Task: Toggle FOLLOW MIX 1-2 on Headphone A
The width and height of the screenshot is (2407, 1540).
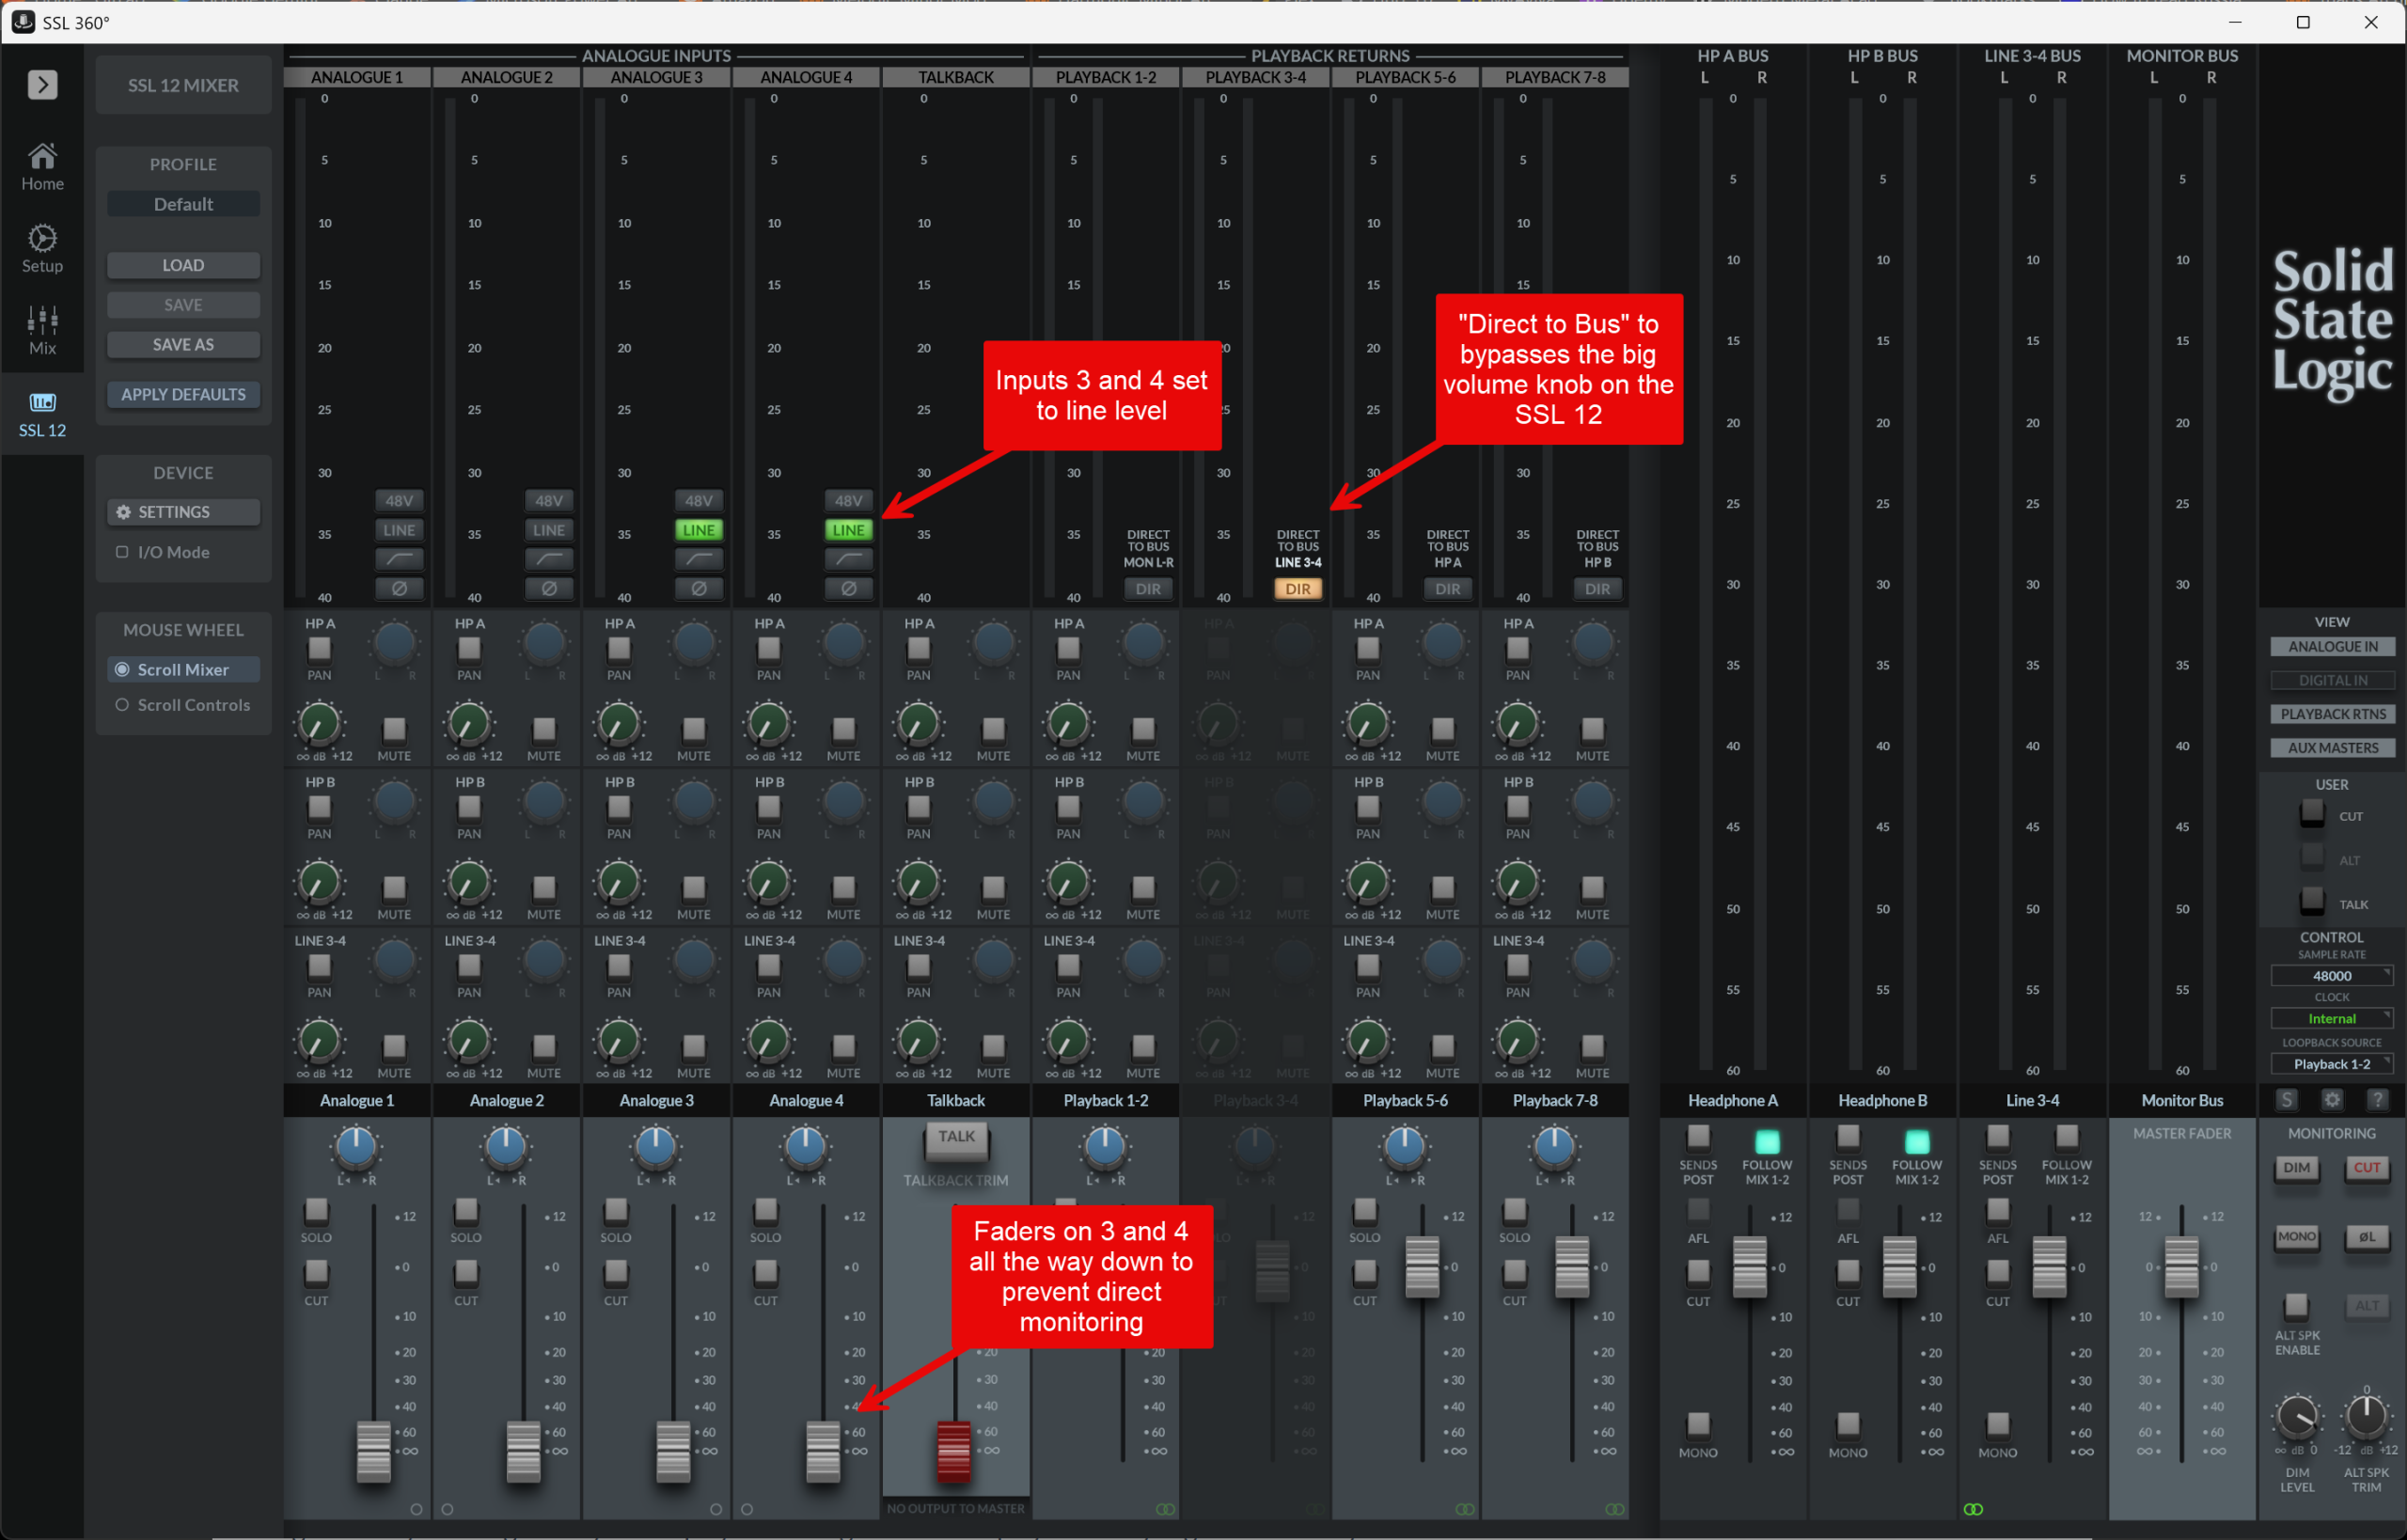Action: click(1767, 1141)
